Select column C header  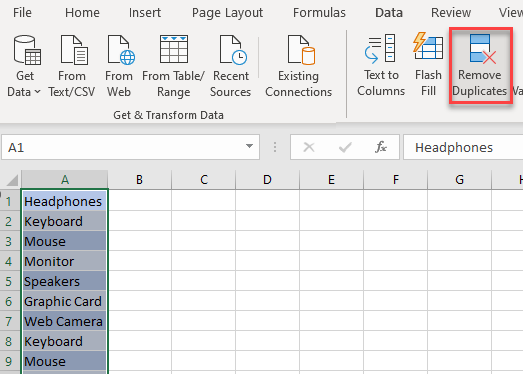pyautogui.click(x=204, y=180)
